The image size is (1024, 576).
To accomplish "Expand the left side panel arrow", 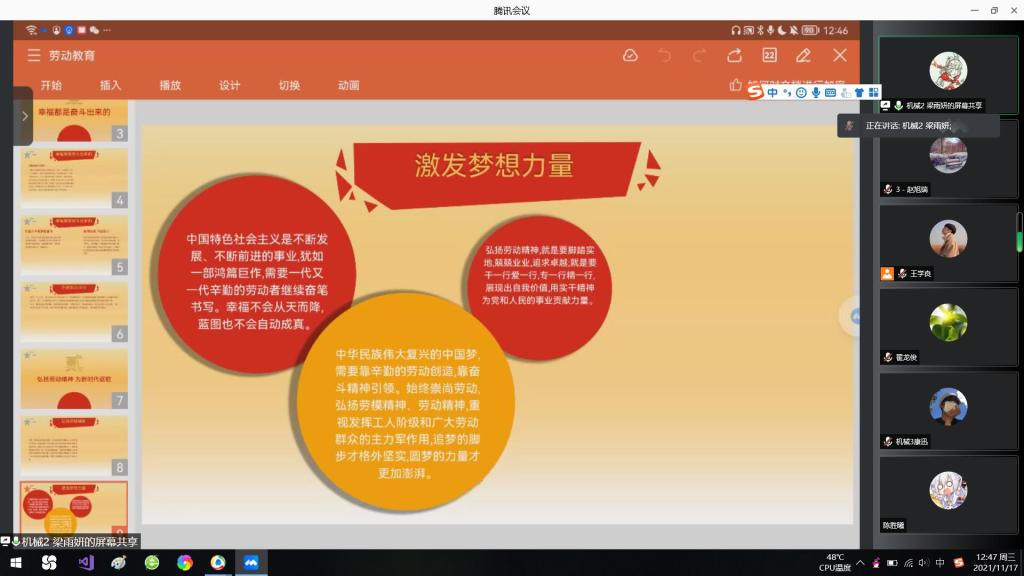I will click(24, 116).
